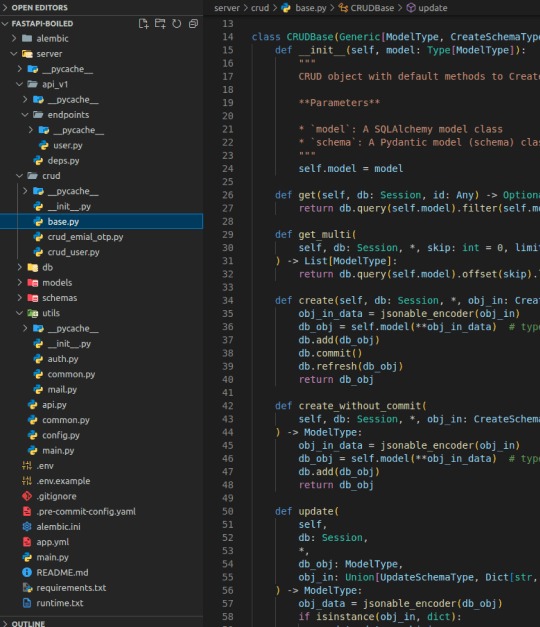Image resolution: width=540 pixels, height=627 pixels.
Task: Click the New Folder icon in explorer header
Action: click(160, 24)
